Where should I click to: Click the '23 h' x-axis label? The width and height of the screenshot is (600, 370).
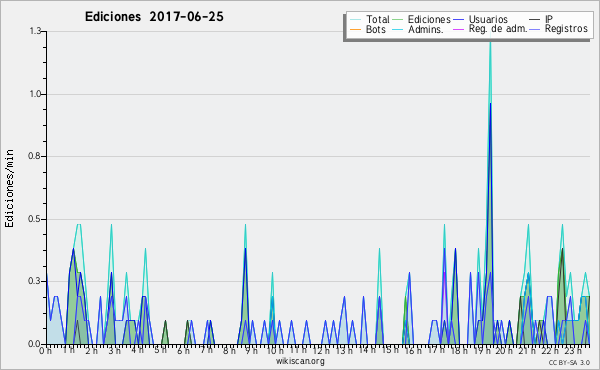click(573, 351)
